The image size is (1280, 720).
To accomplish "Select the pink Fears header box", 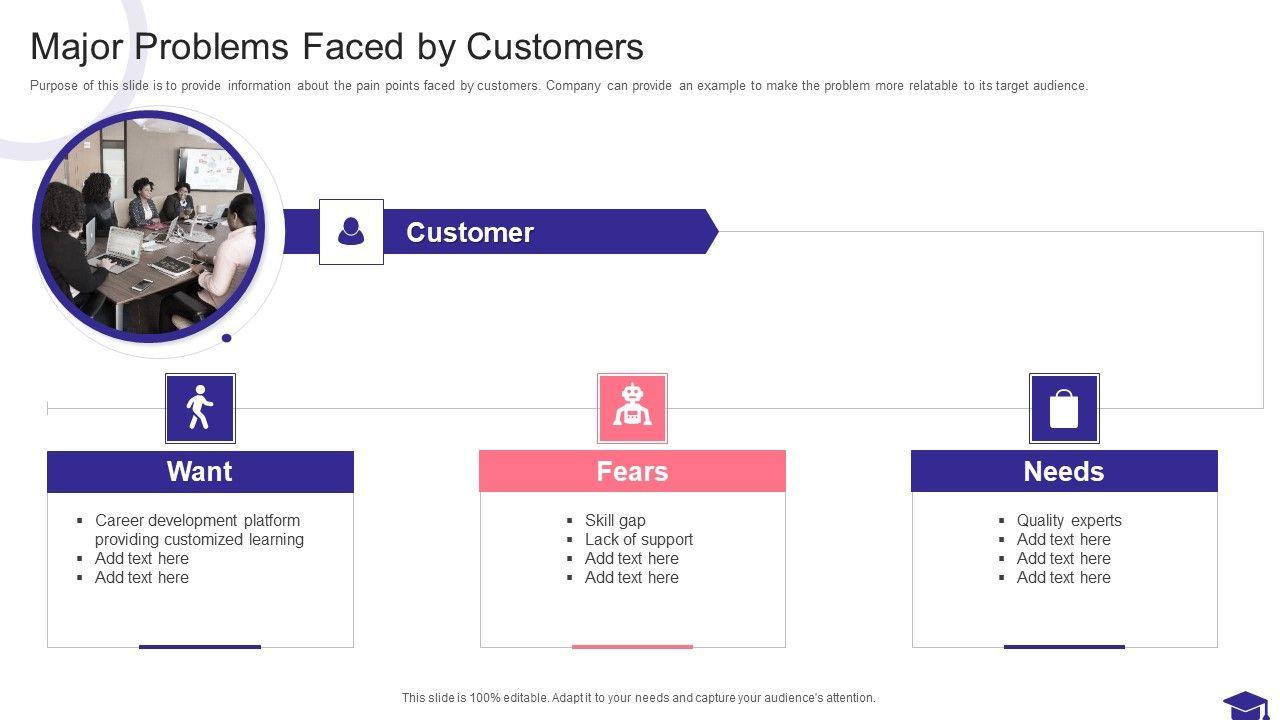I will 632,471.
